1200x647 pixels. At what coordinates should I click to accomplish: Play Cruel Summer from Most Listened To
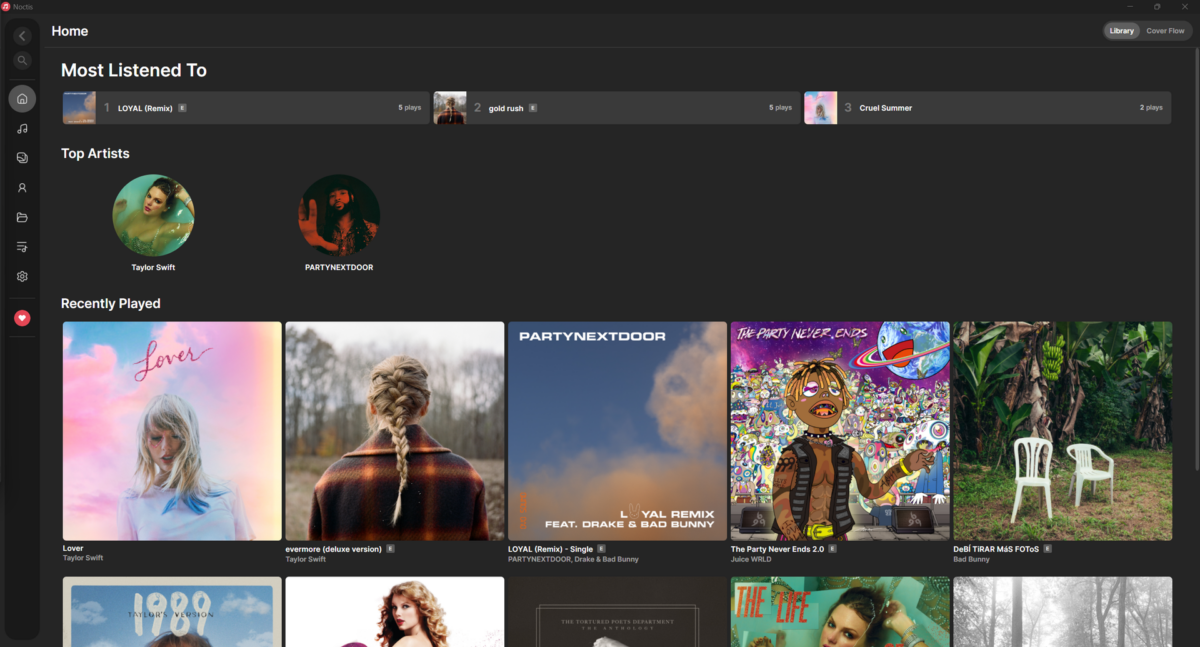coord(987,108)
